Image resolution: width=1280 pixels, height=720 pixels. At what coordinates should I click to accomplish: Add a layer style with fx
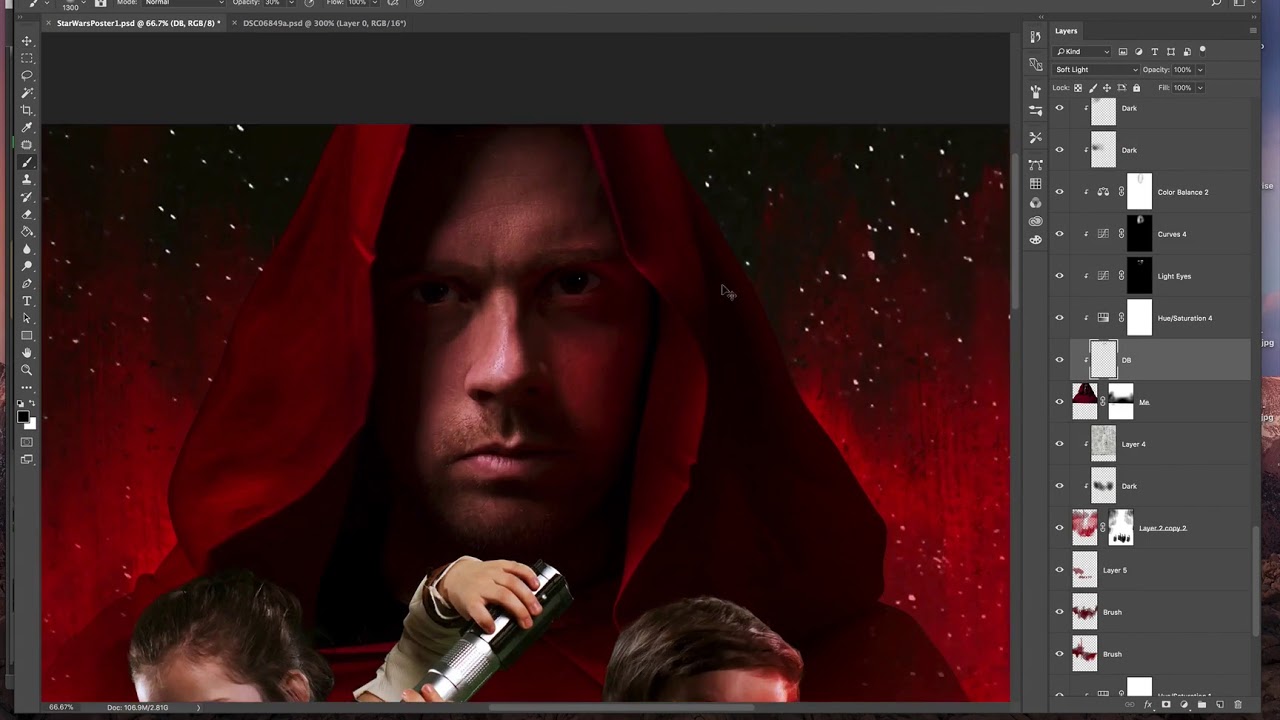coord(1147,705)
